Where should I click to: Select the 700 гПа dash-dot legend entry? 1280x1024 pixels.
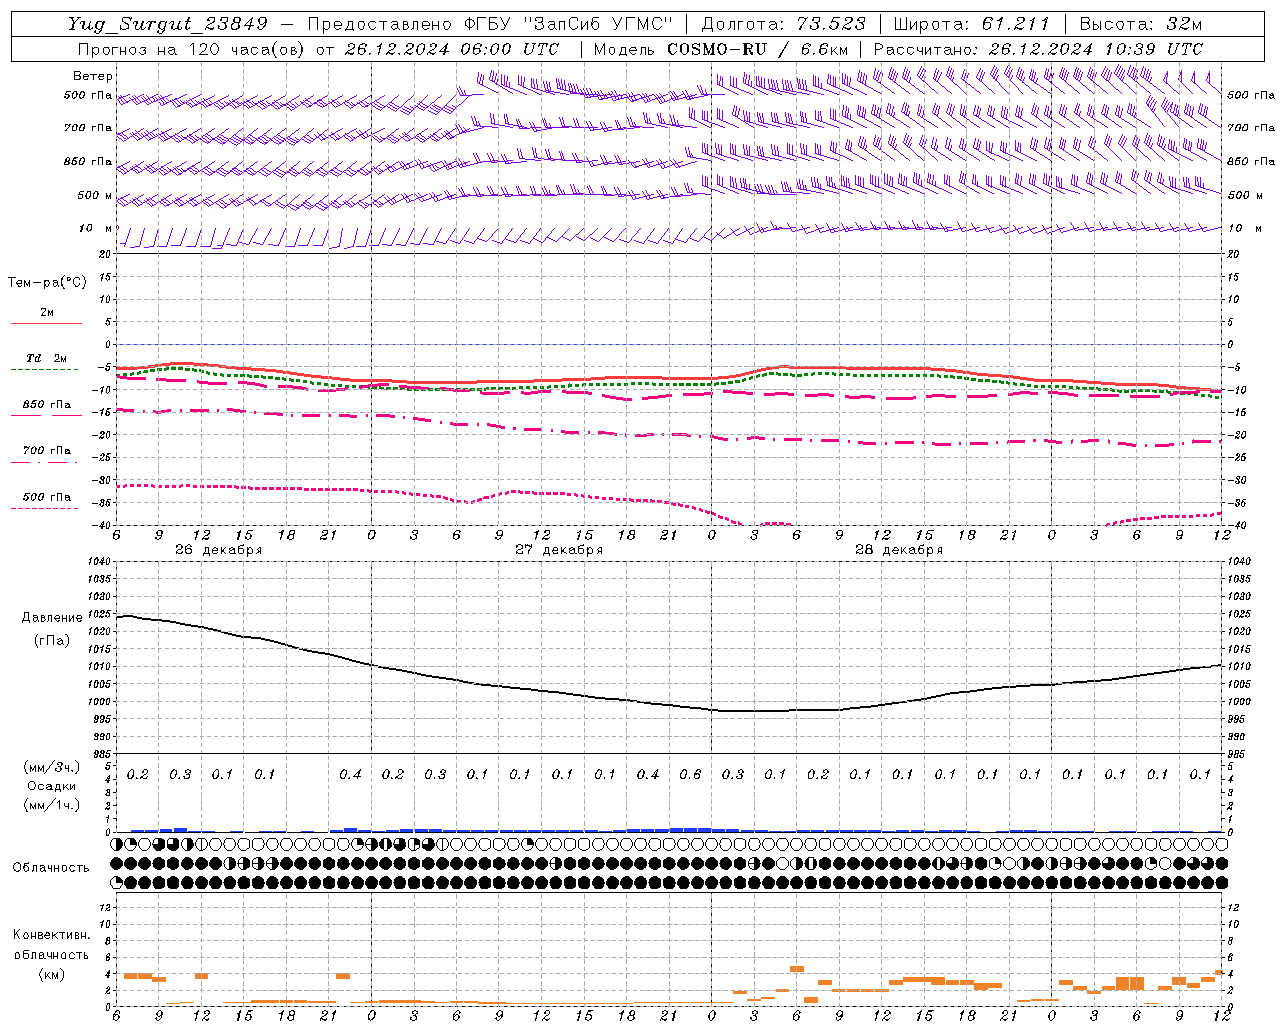pyautogui.click(x=46, y=455)
